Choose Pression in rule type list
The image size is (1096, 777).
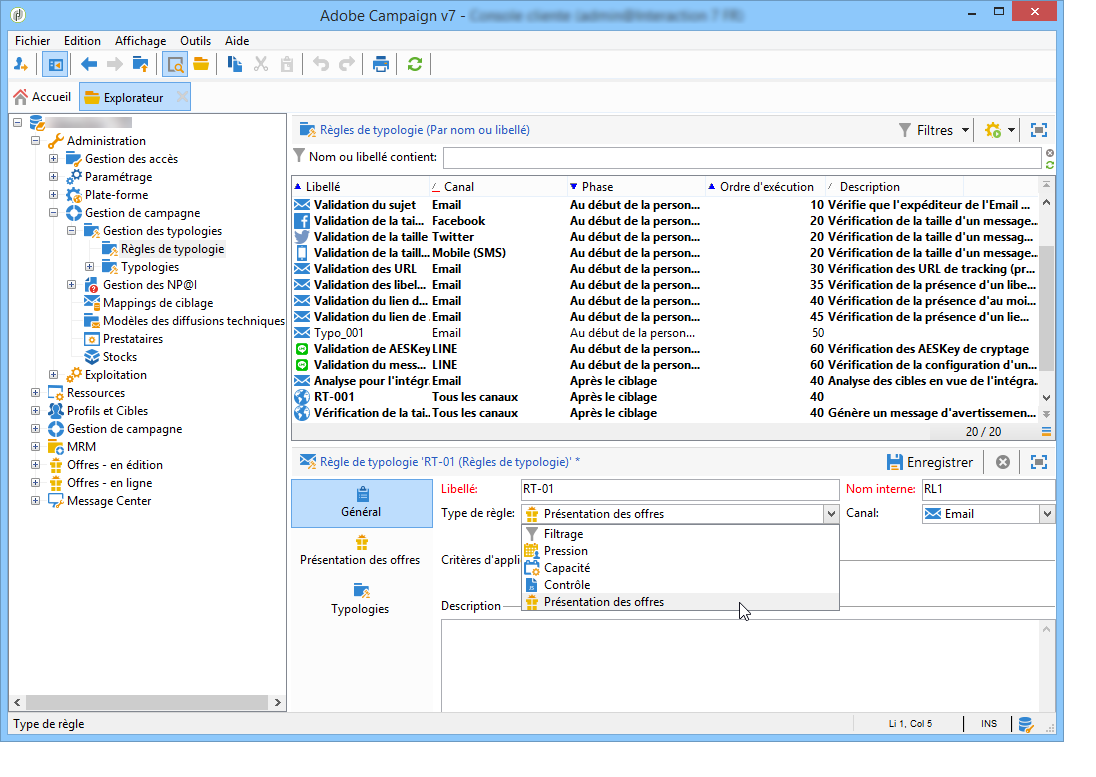[x=680, y=551]
